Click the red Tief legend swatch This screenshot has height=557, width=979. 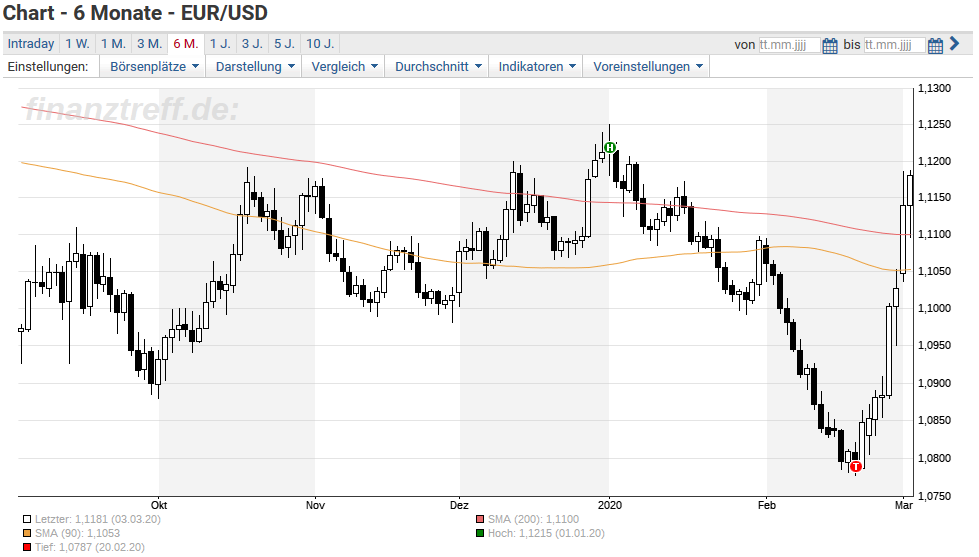tap(27, 547)
